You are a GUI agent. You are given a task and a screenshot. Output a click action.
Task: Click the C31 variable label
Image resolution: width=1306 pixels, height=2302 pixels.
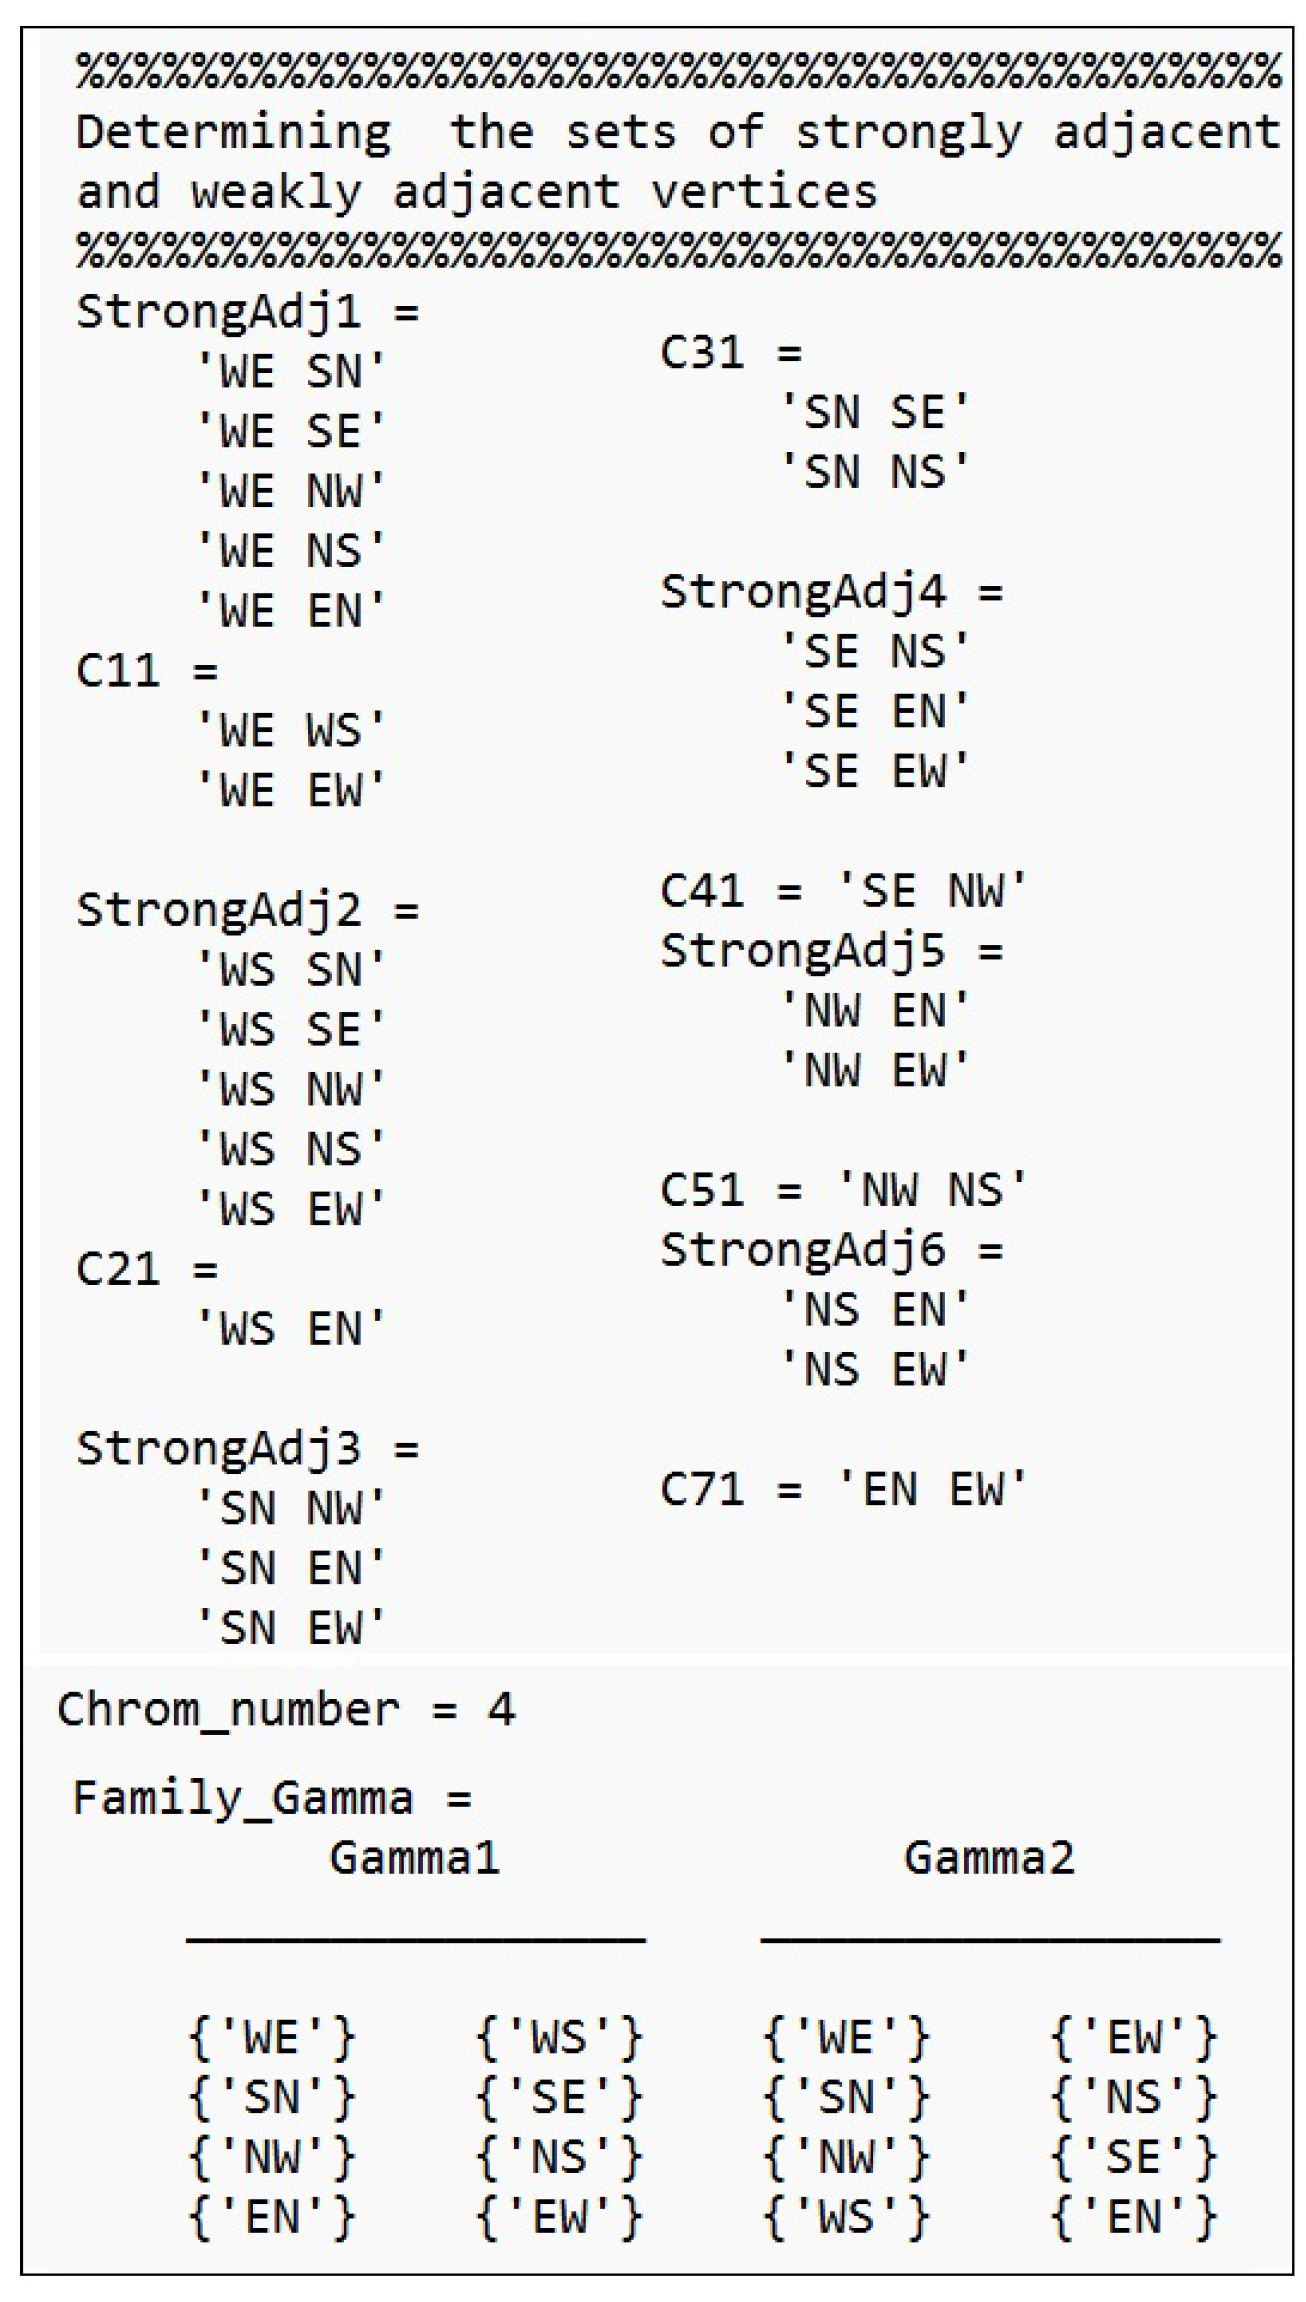point(701,352)
